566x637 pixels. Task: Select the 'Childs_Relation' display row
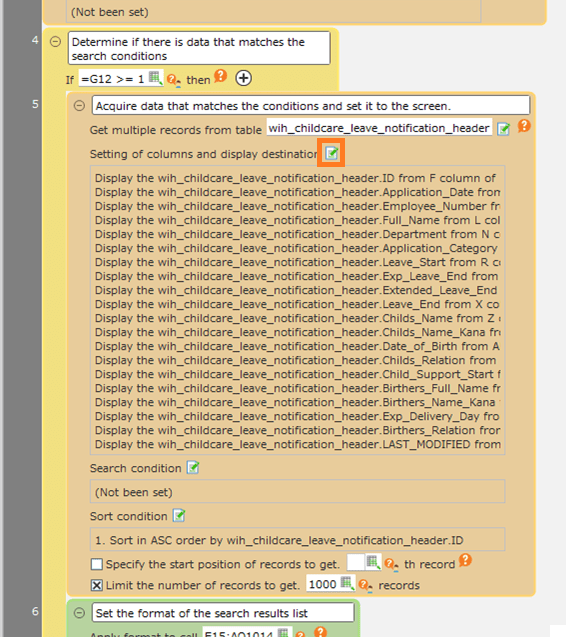tap(297, 360)
